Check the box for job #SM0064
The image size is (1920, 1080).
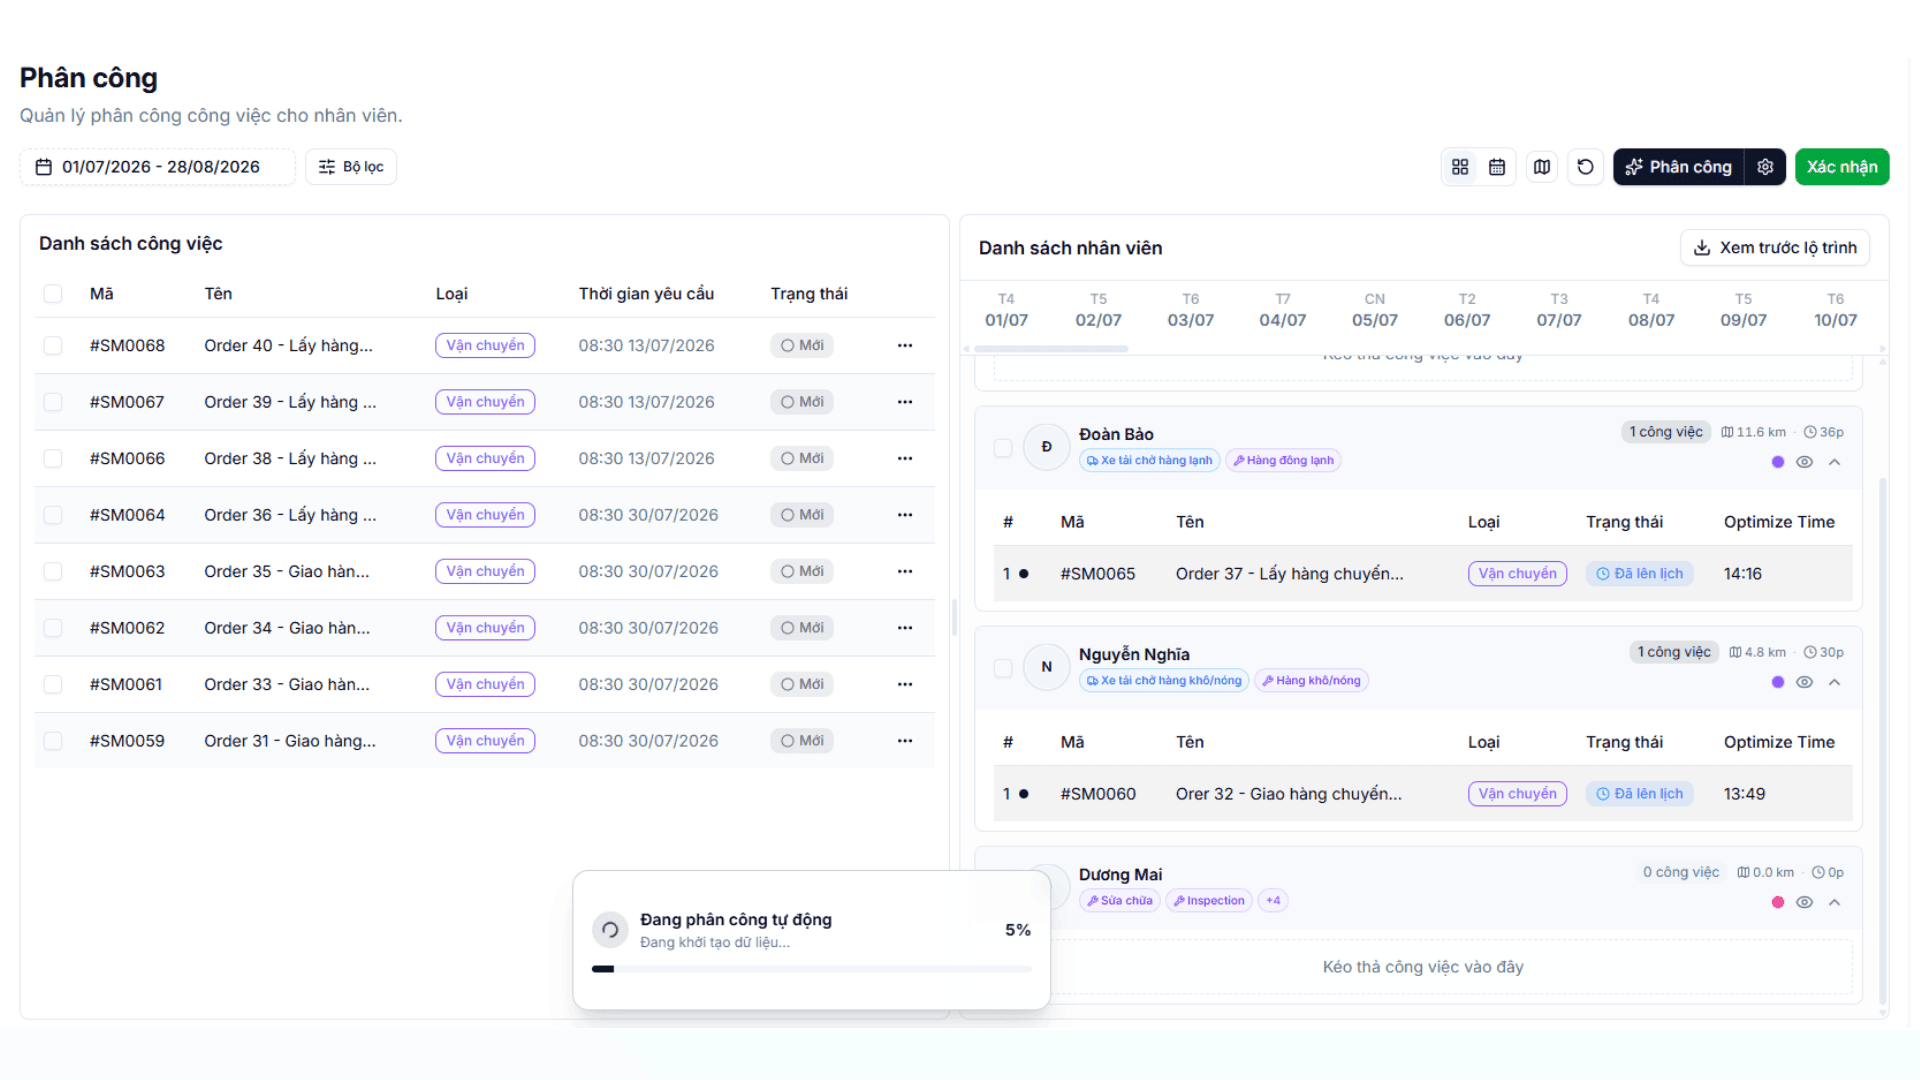pyautogui.click(x=53, y=515)
